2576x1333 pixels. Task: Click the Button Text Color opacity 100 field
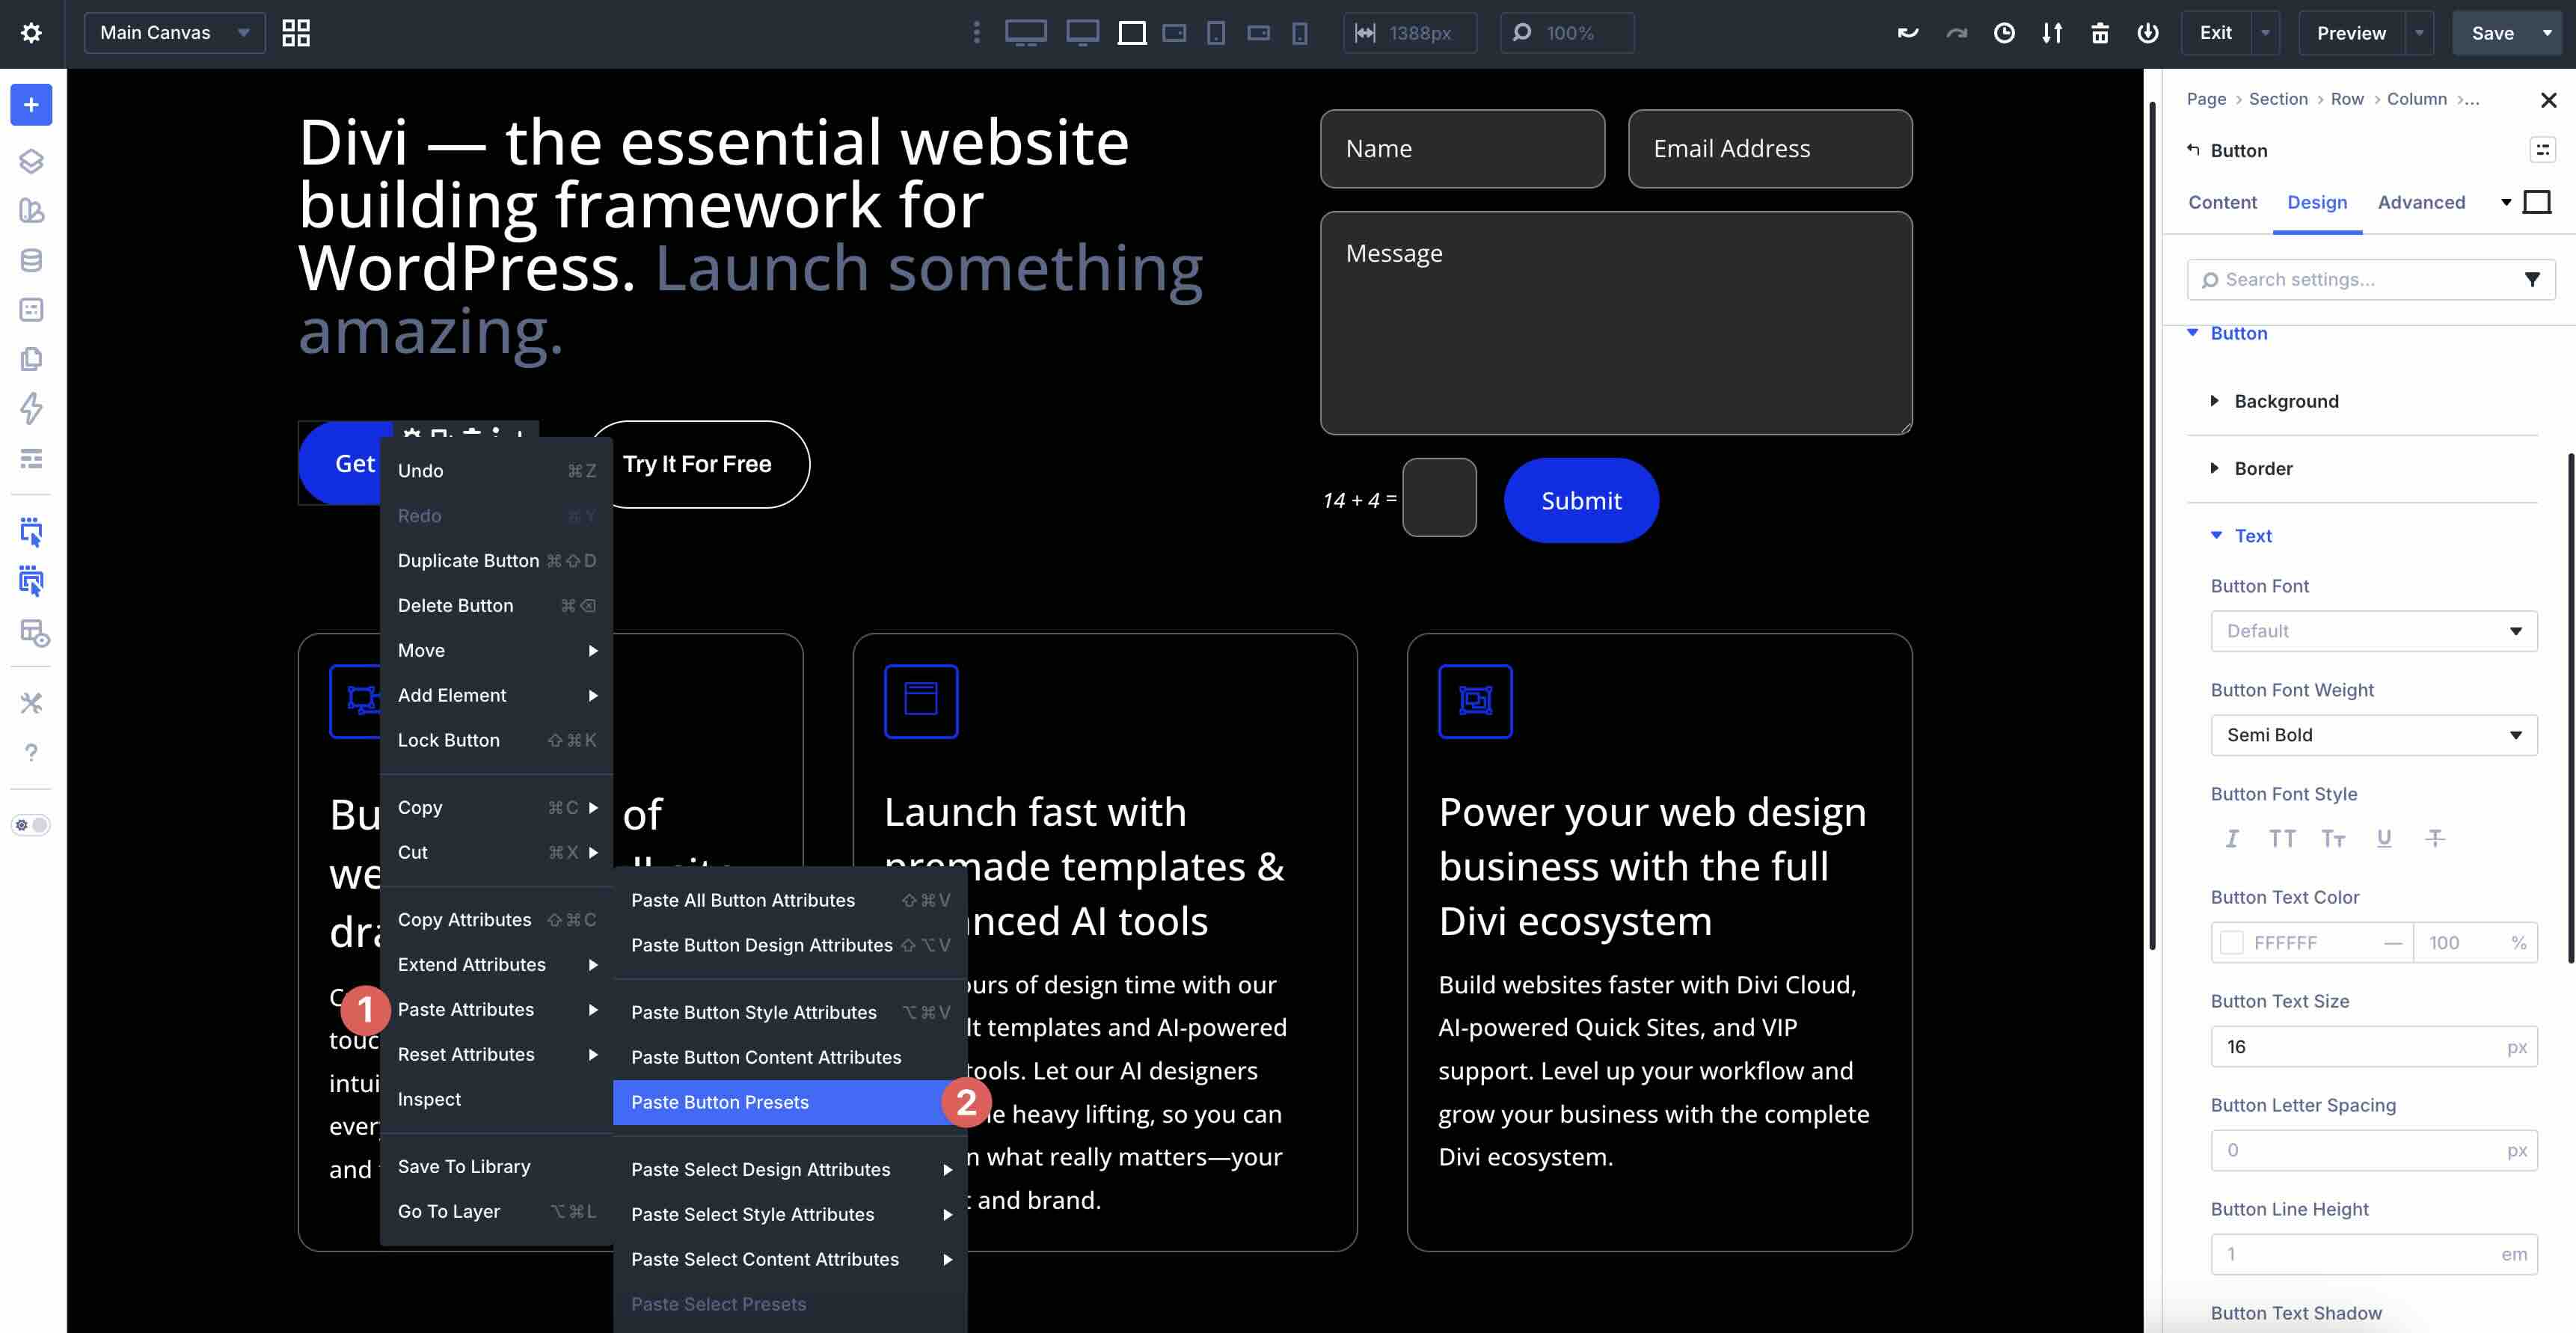point(2475,943)
